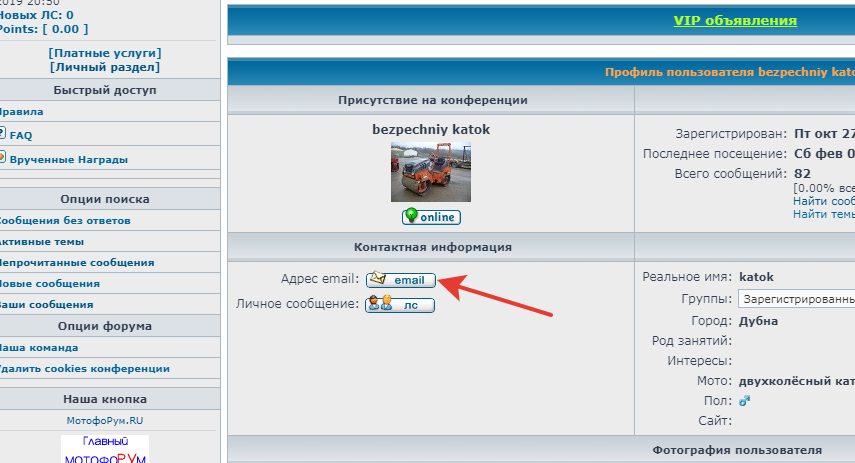Click the user's road roller avatar

pyautogui.click(x=430, y=172)
